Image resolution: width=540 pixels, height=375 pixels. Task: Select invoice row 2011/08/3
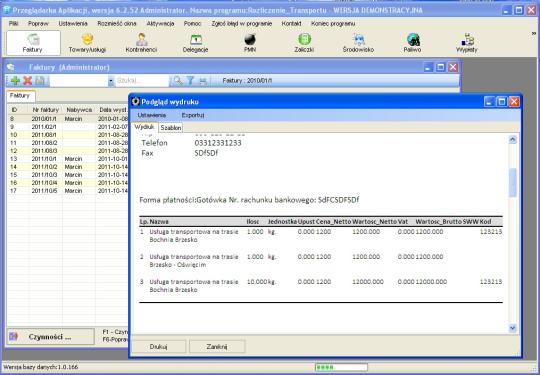68,151
